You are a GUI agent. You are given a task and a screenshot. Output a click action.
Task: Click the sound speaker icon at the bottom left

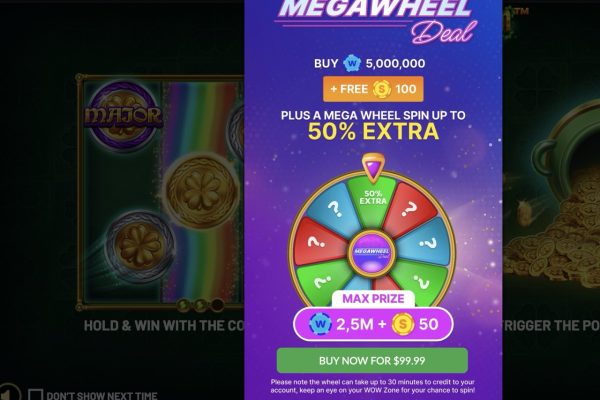pyautogui.click(x=8, y=392)
